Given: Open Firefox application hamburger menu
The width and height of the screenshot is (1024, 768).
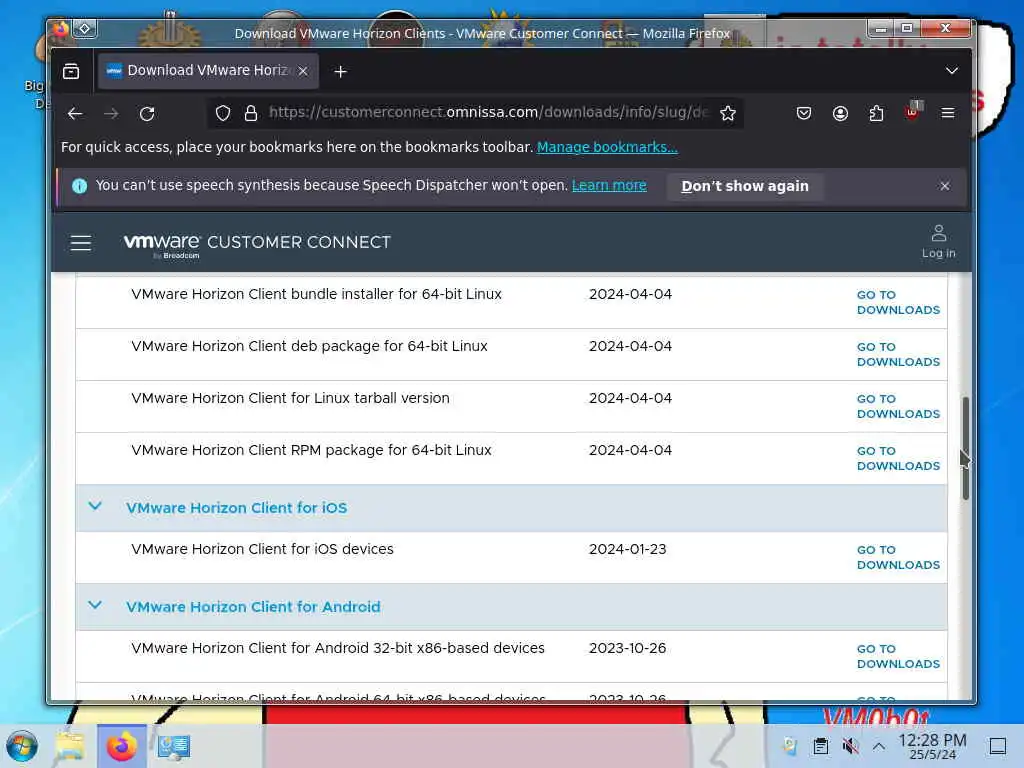Looking at the screenshot, I should pos(948,114).
